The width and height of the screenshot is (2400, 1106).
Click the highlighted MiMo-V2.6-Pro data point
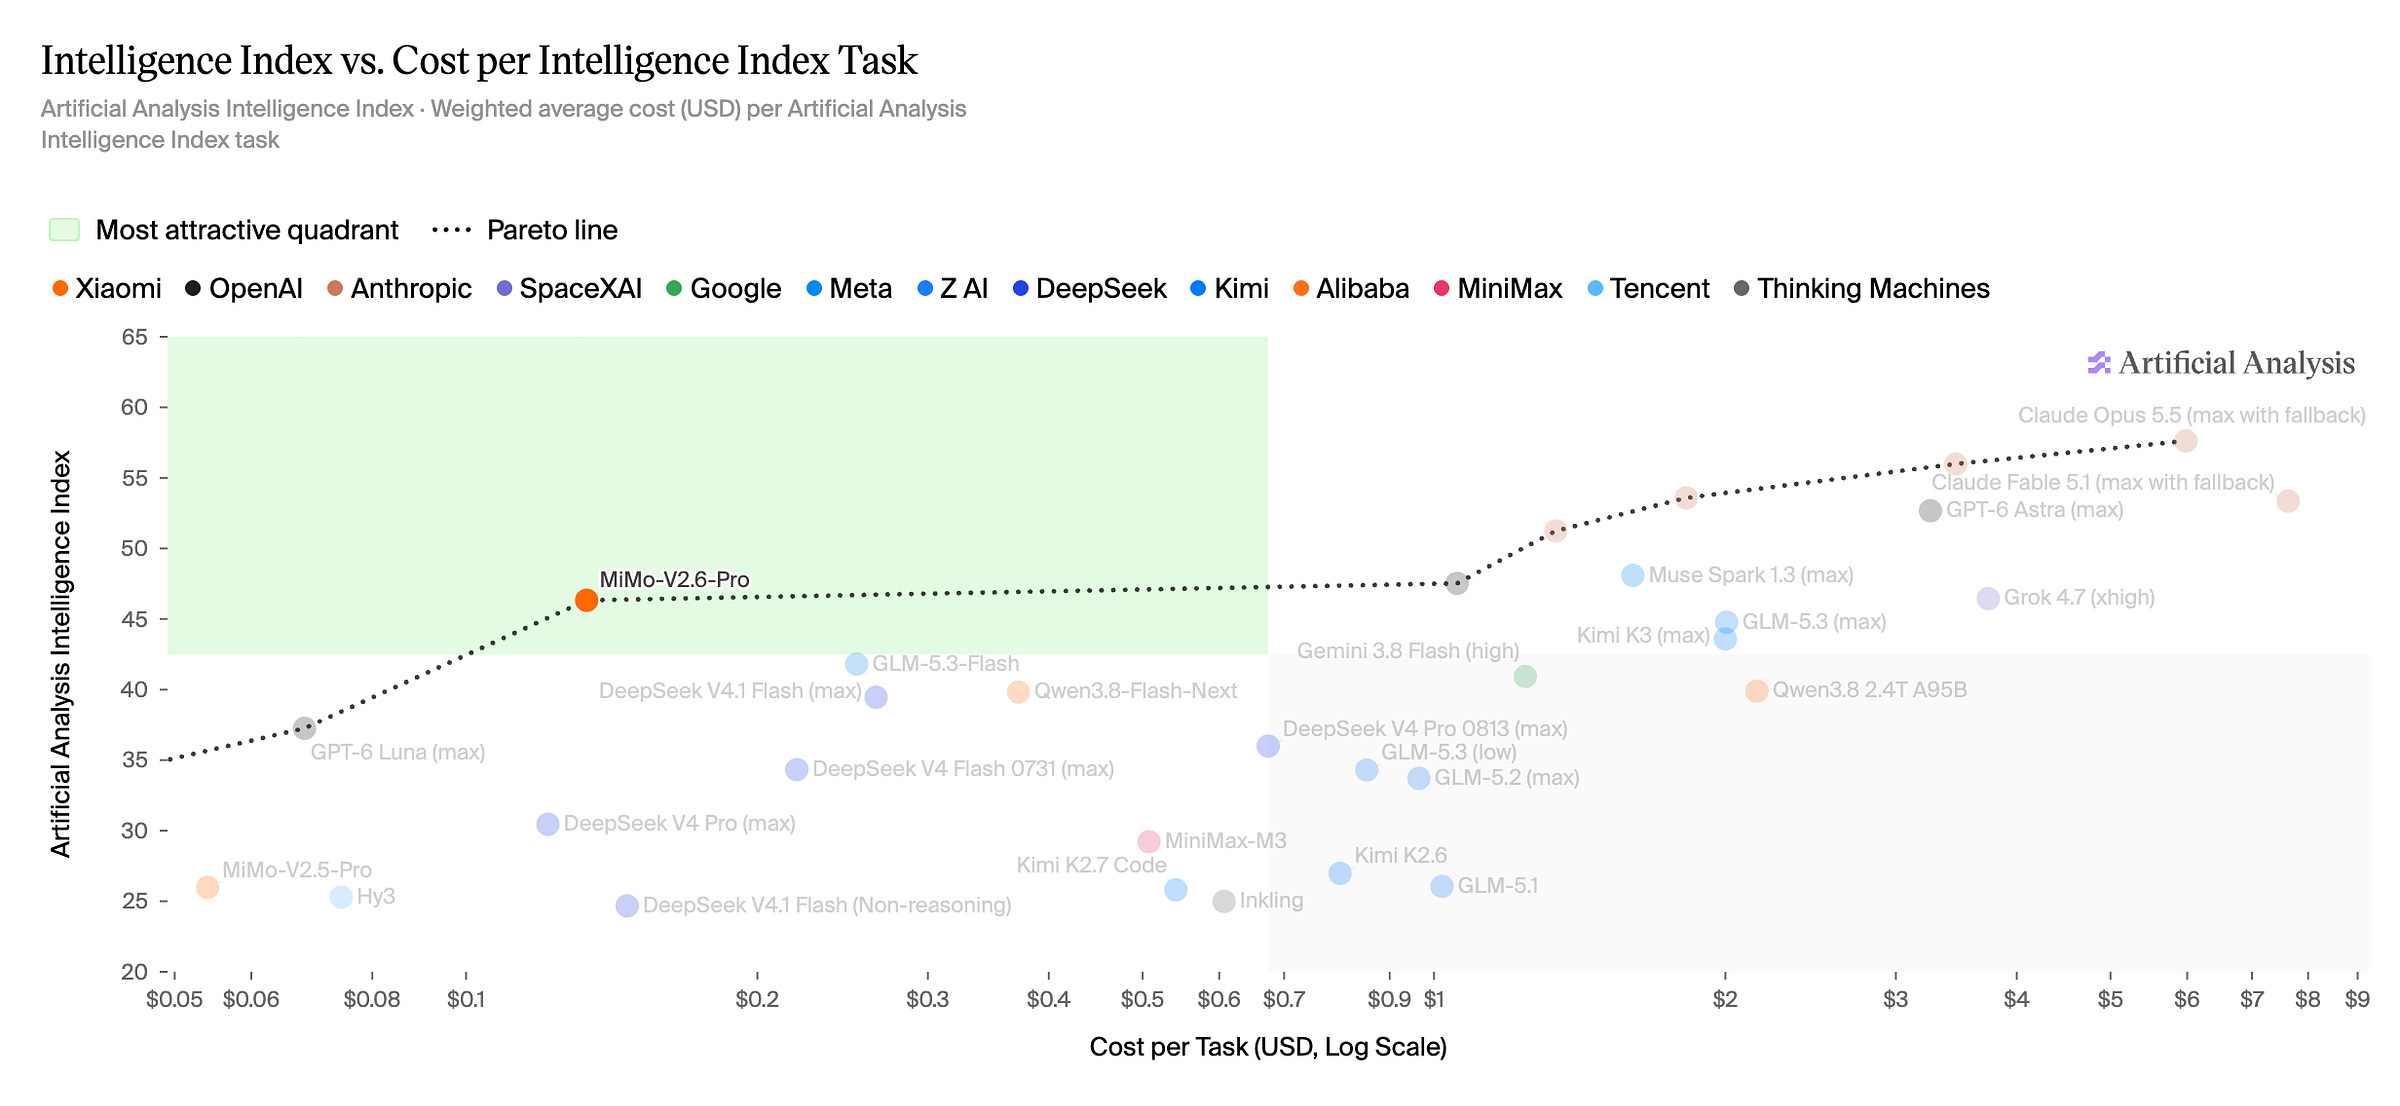tap(587, 600)
